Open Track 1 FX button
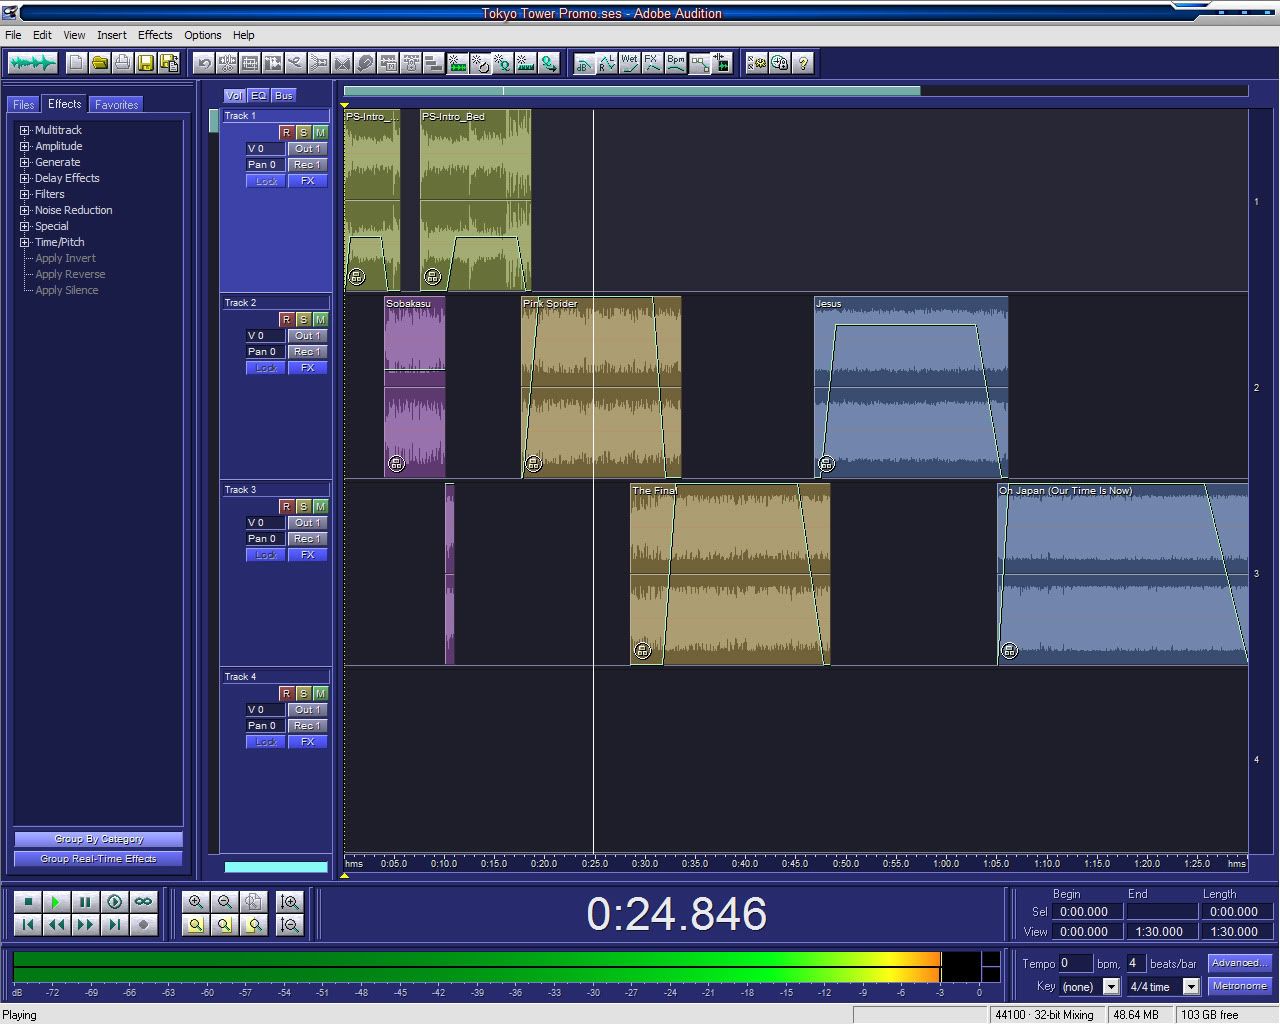This screenshot has width=1280, height=1024. [x=307, y=181]
